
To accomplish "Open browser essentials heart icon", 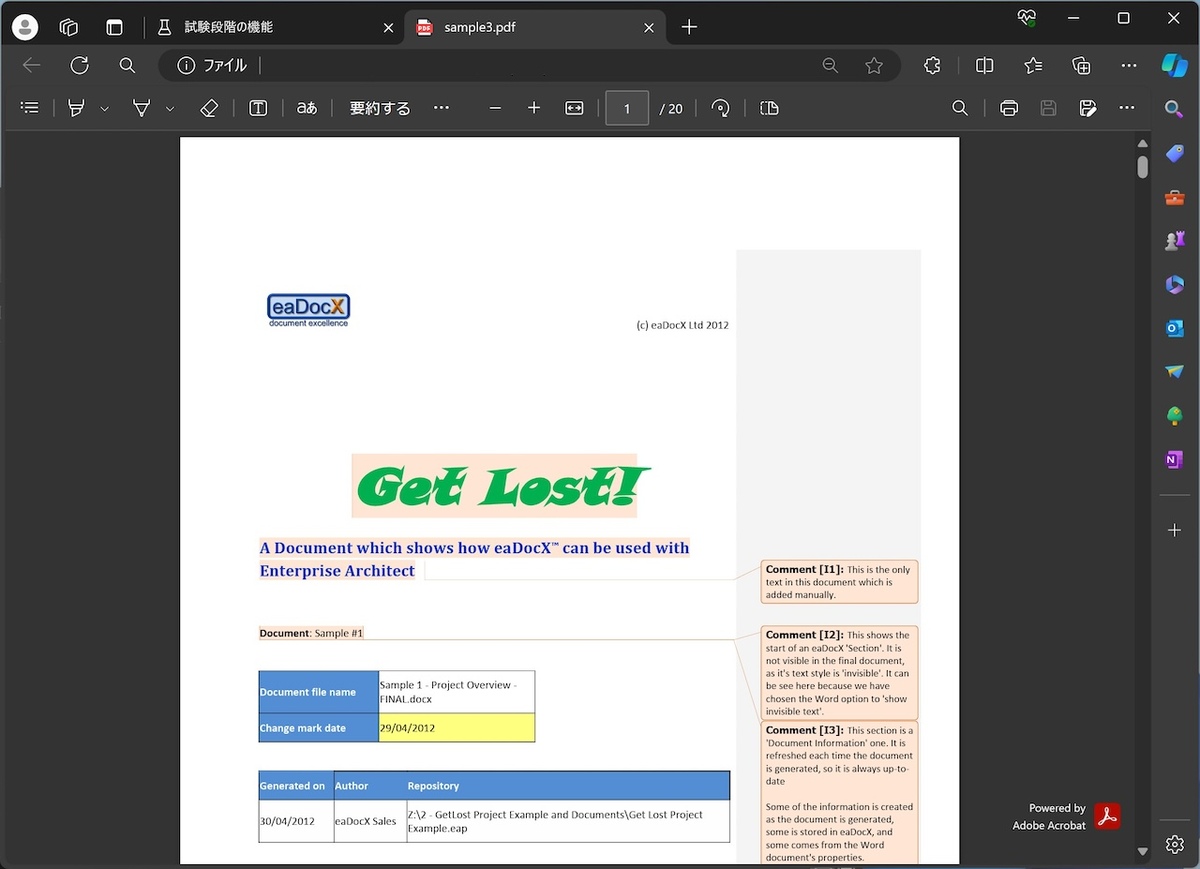I will click(x=1026, y=18).
